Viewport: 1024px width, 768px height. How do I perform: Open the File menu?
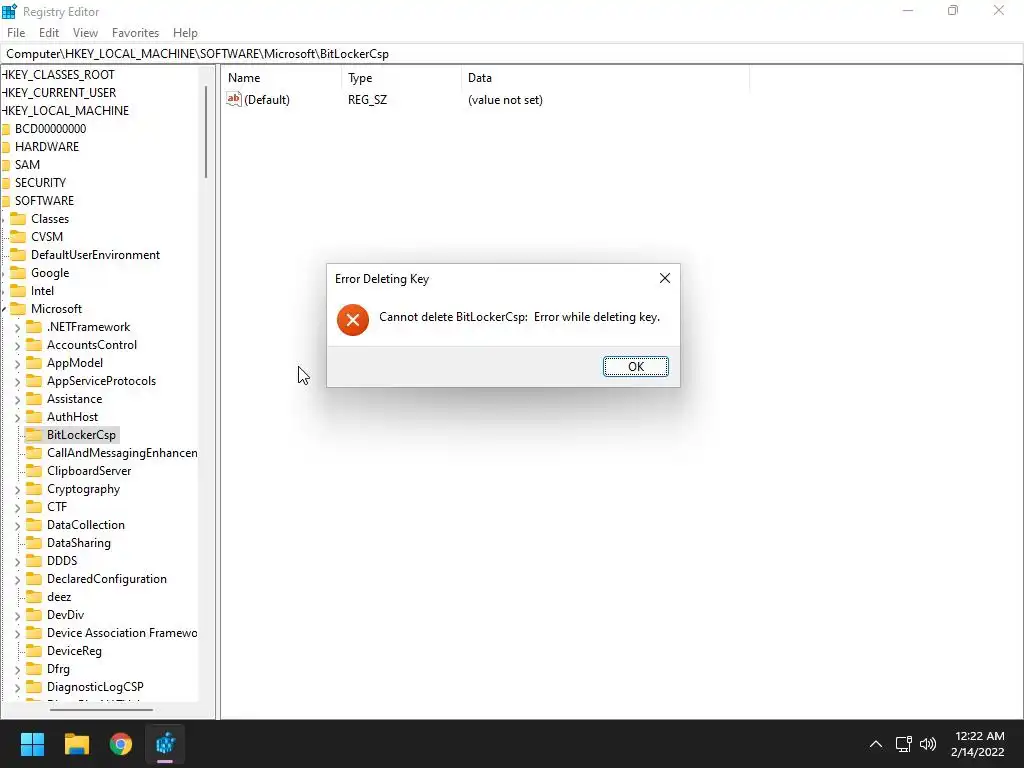pyautogui.click(x=16, y=33)
